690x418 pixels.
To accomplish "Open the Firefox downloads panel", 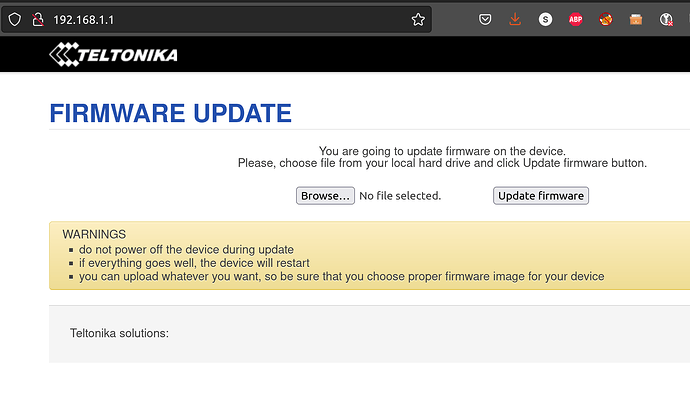I will click(515, 19).
